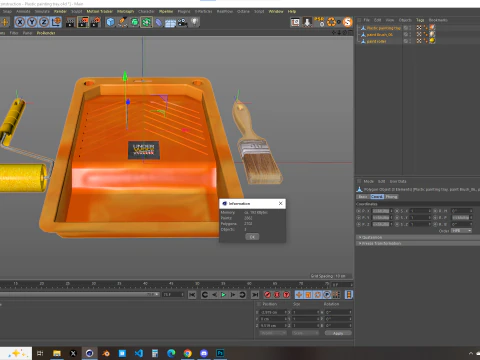Open the Window menu
This screenshot has height=360, width=480.
click(276, 11)
